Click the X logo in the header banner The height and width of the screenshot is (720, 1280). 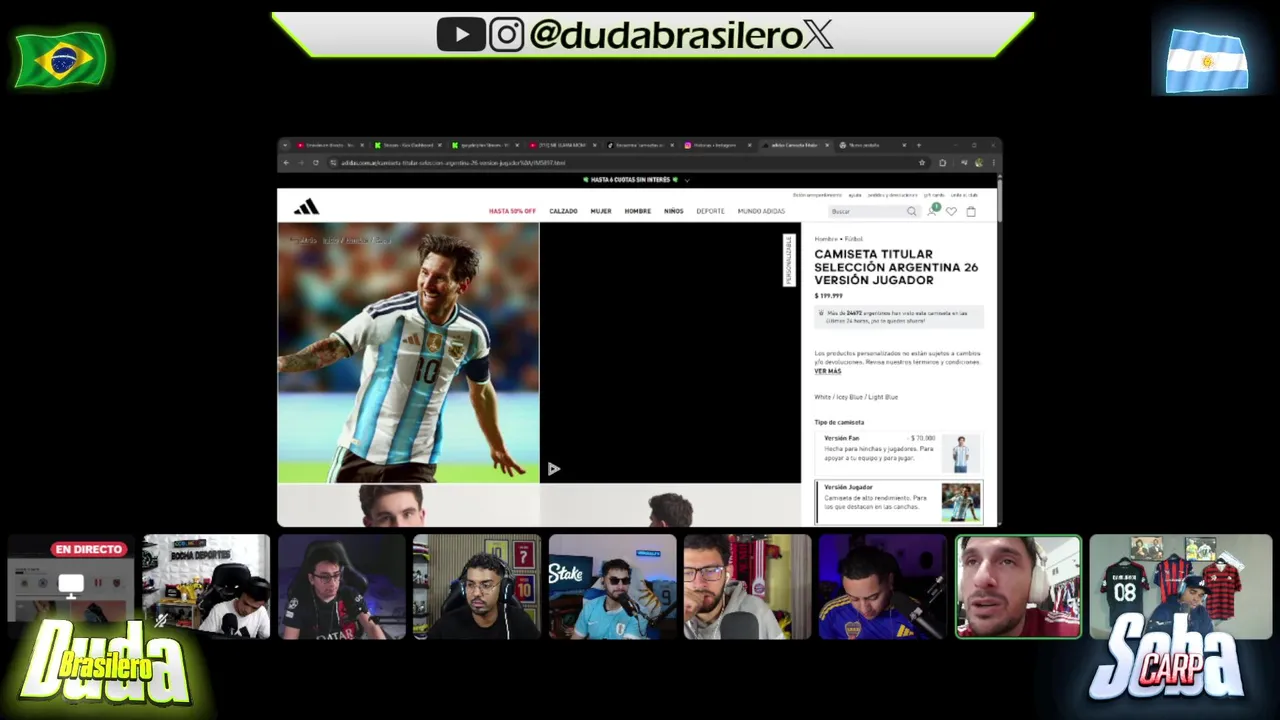(818, 35)
